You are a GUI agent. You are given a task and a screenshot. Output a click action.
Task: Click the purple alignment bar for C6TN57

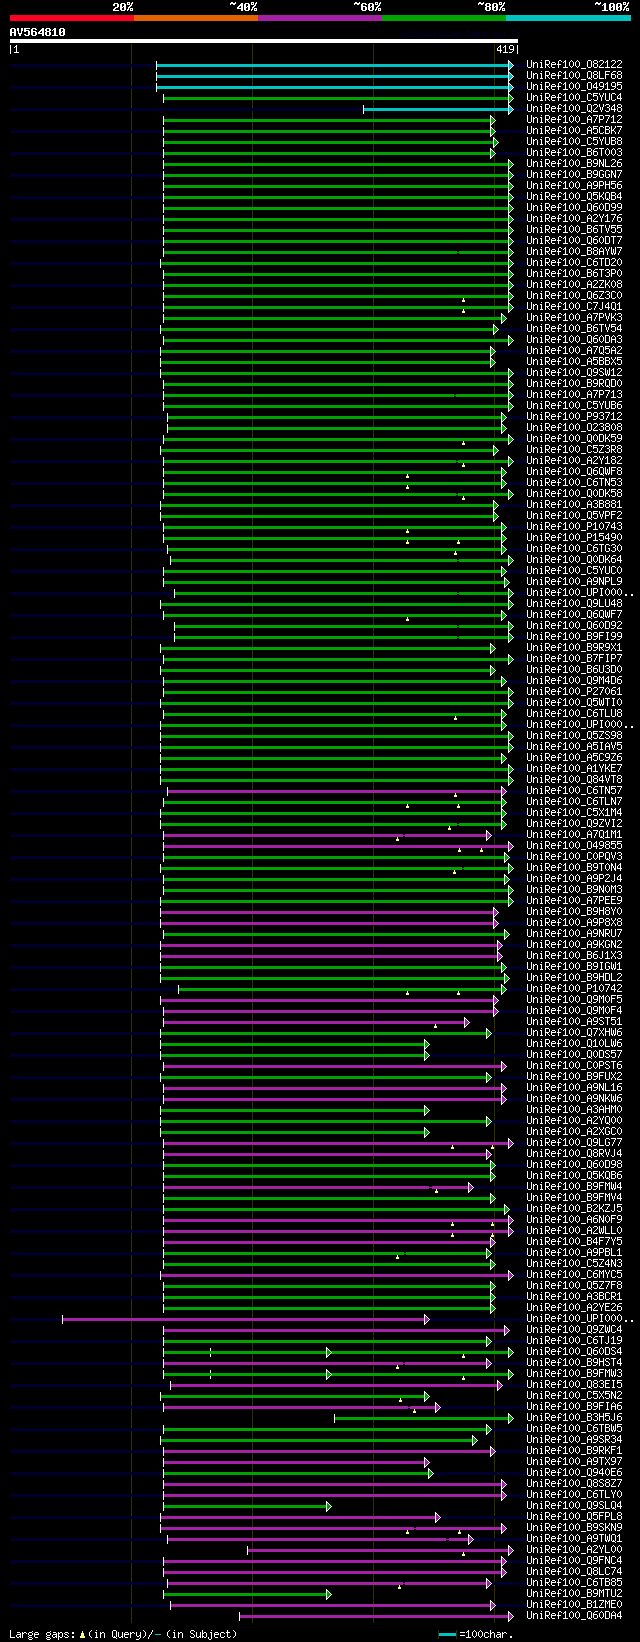pyautogui.click(x=337, y=791)
